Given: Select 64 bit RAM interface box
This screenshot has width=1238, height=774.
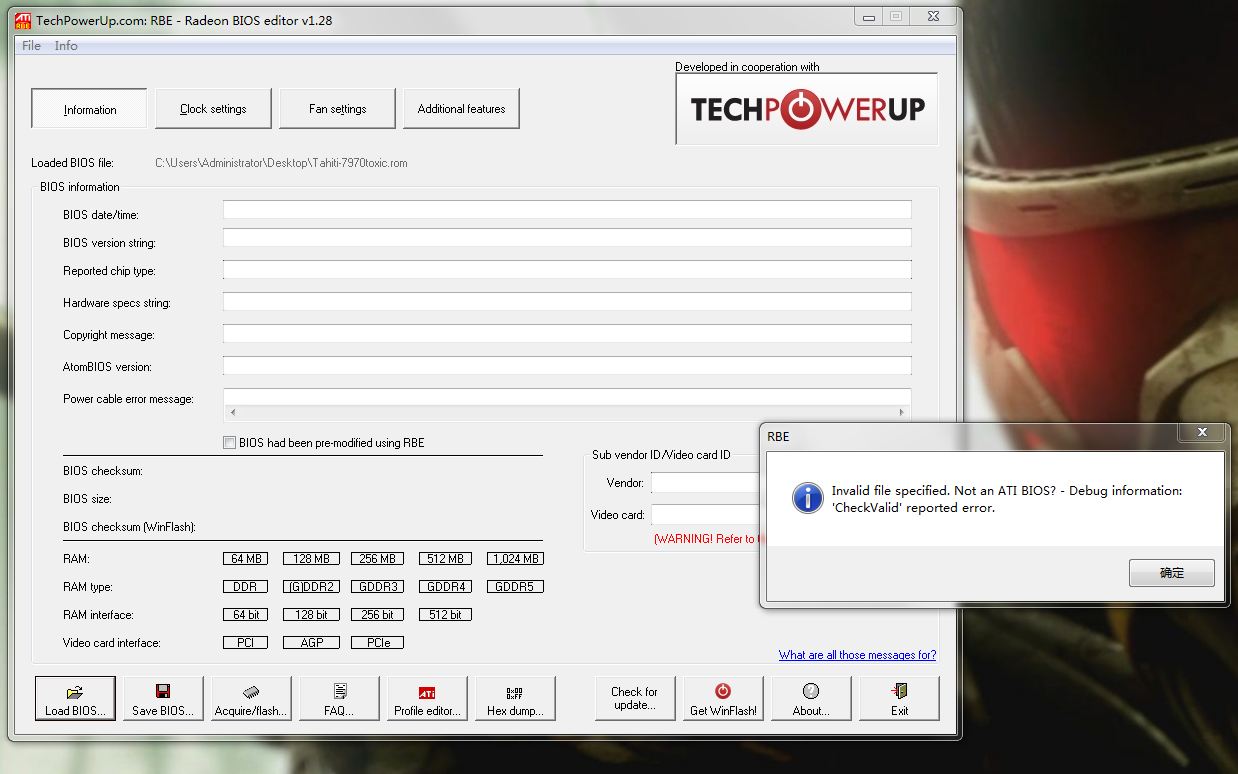Looking at the screenshot, I should tap(246, 615).
